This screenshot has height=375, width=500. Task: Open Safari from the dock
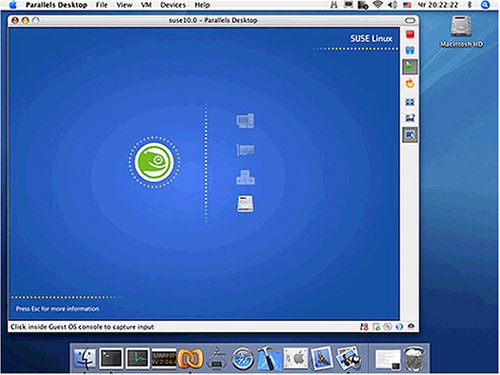pos(242,359)
